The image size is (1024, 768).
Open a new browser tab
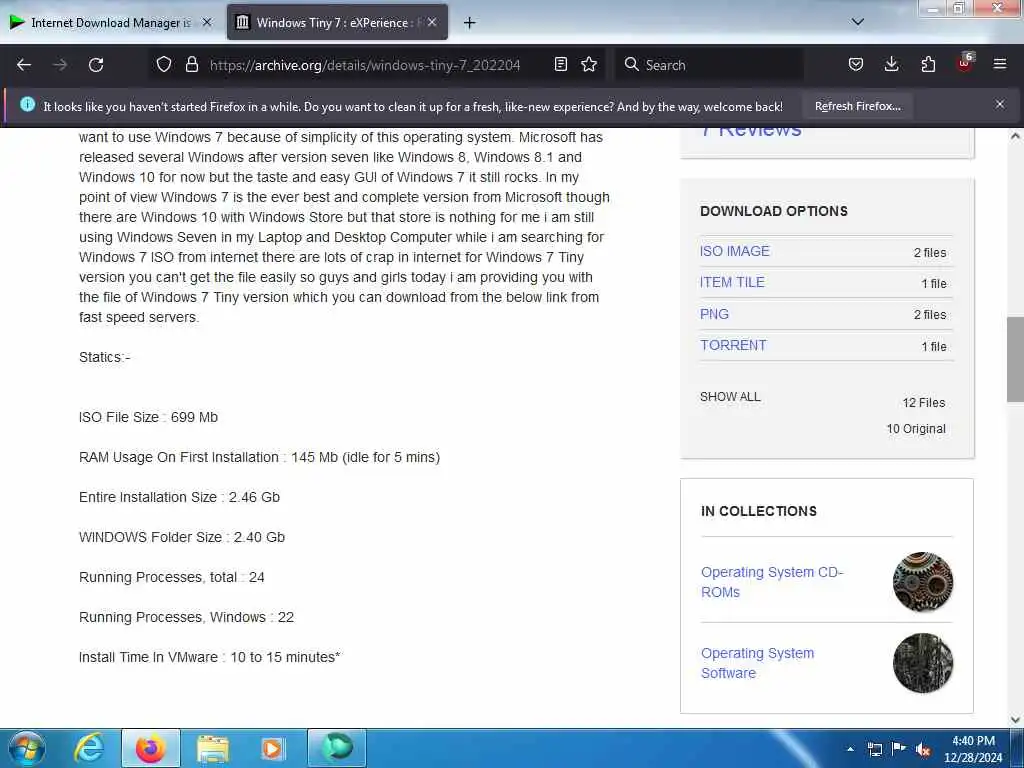pos(469,23)
